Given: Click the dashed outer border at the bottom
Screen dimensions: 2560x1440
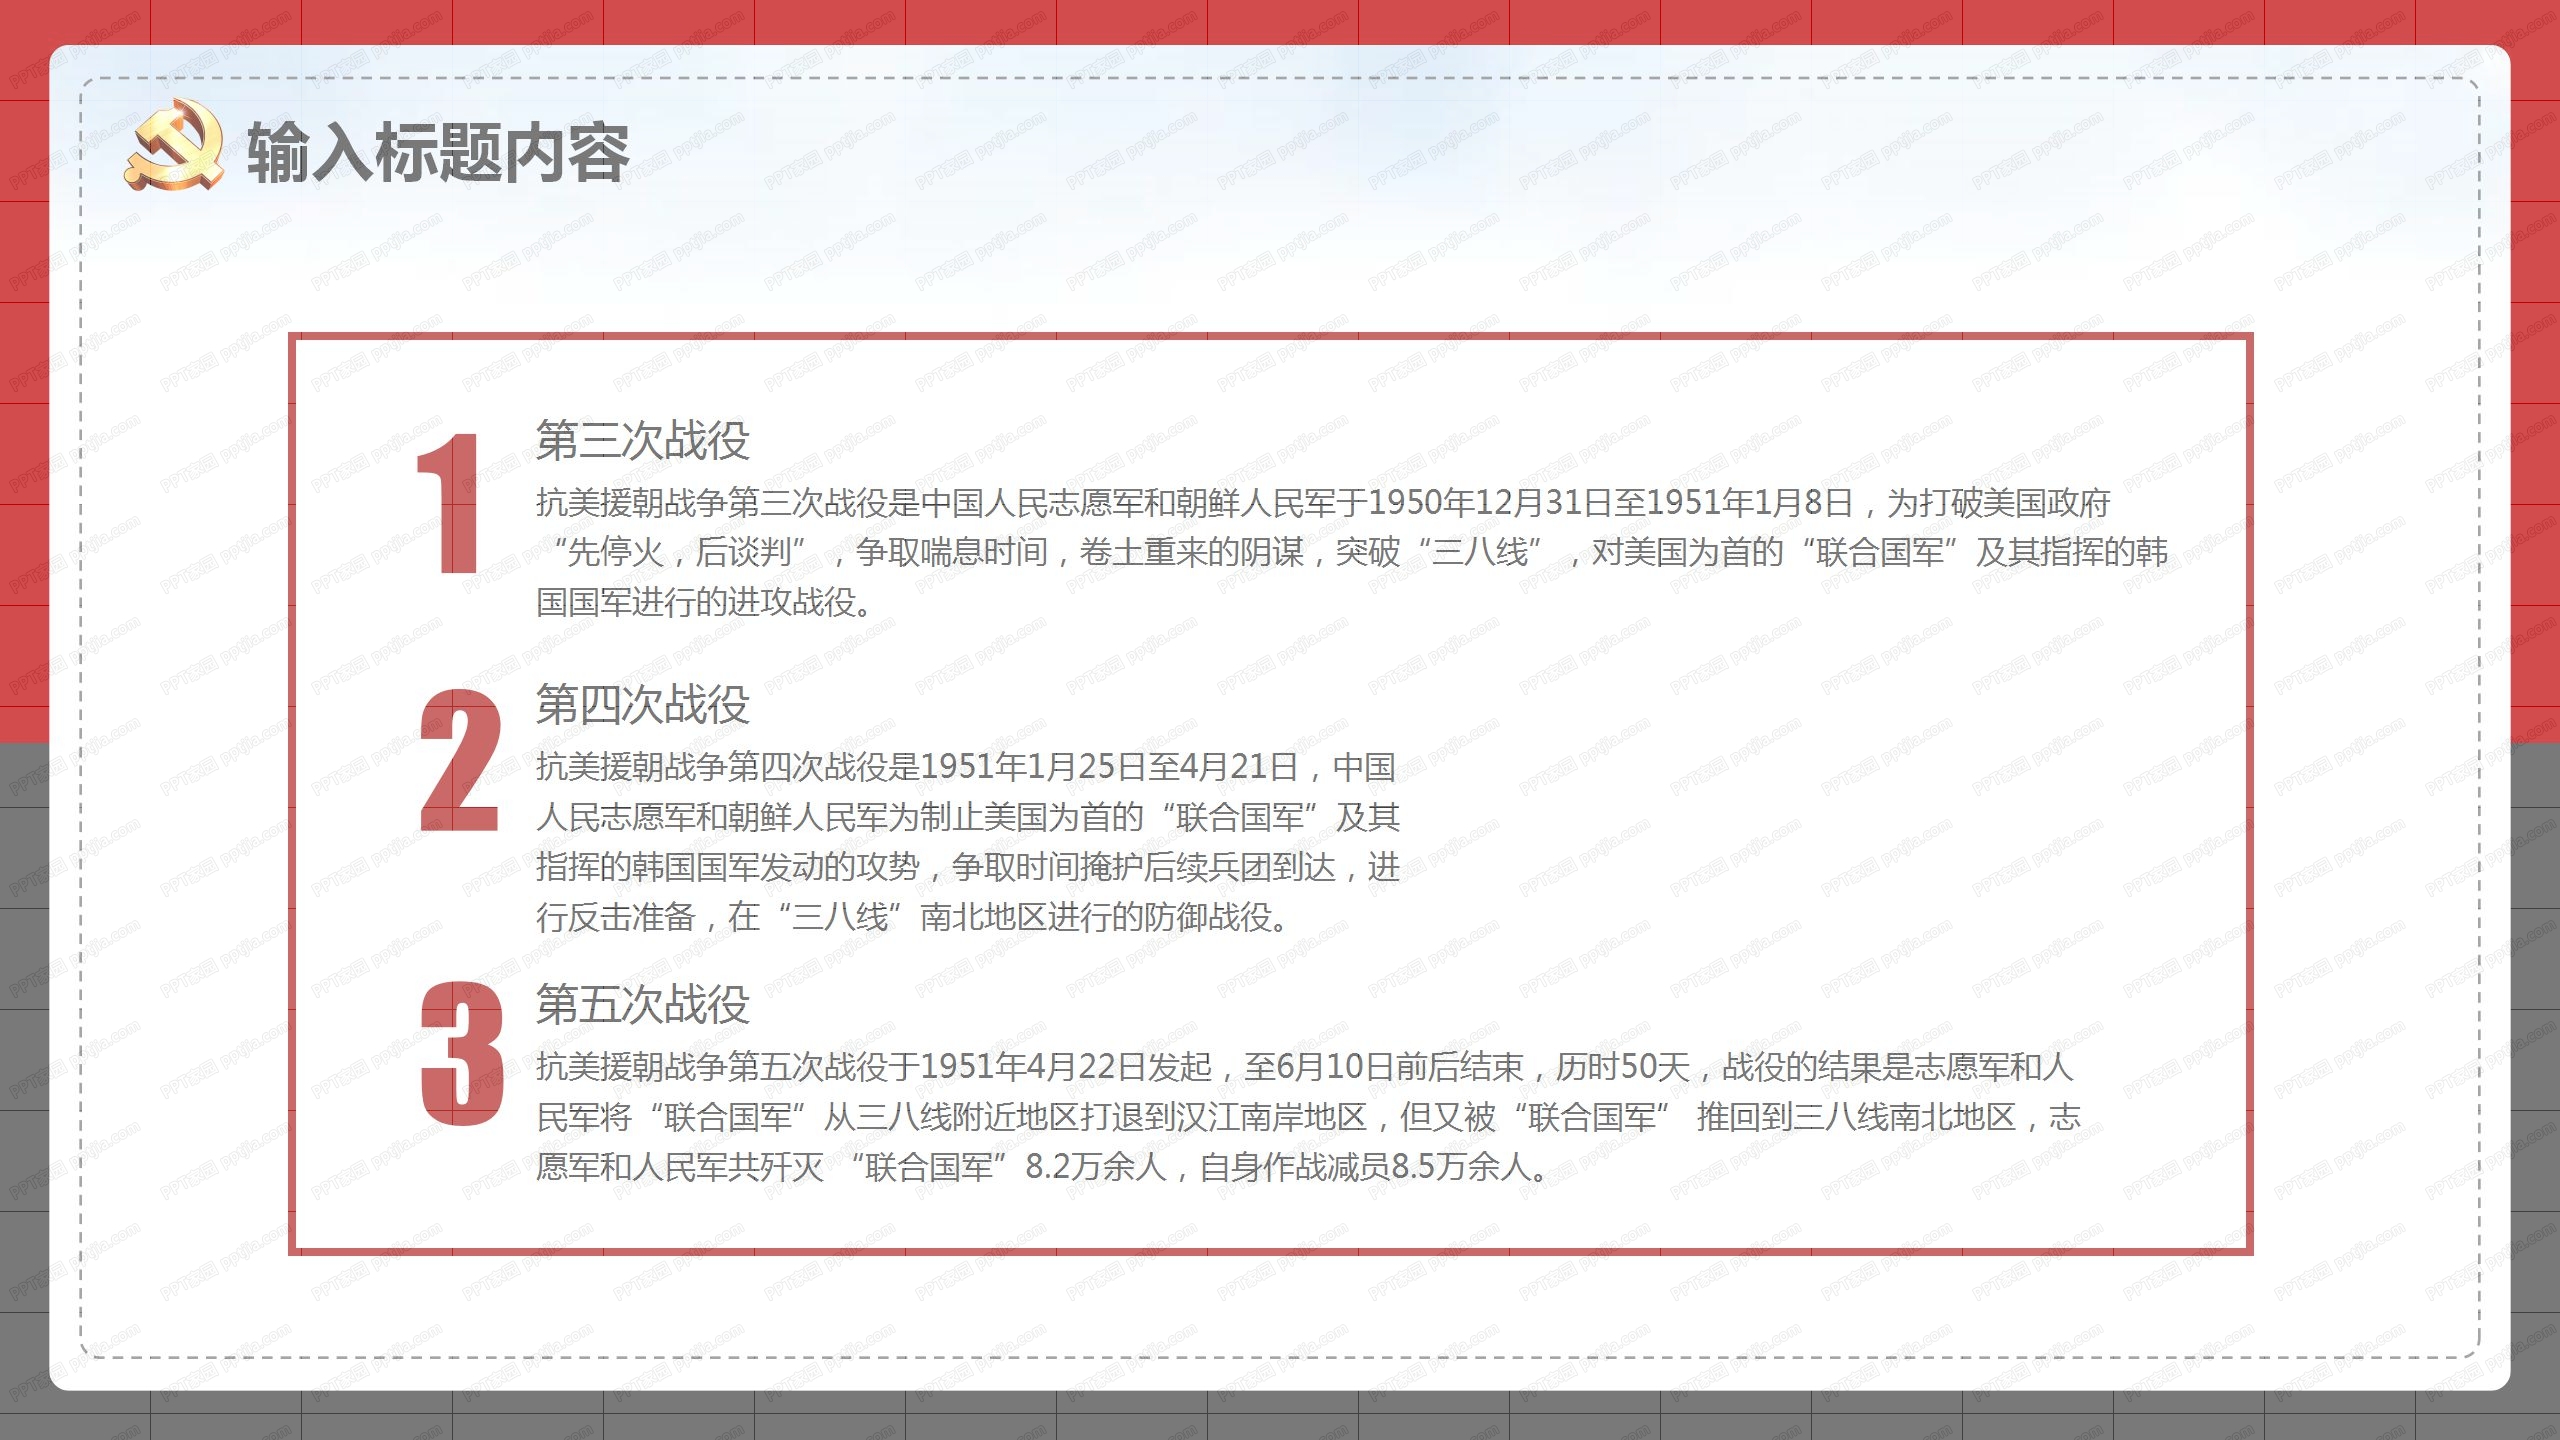Looking at the screenshot, I should click(x=1280, y=1357).
